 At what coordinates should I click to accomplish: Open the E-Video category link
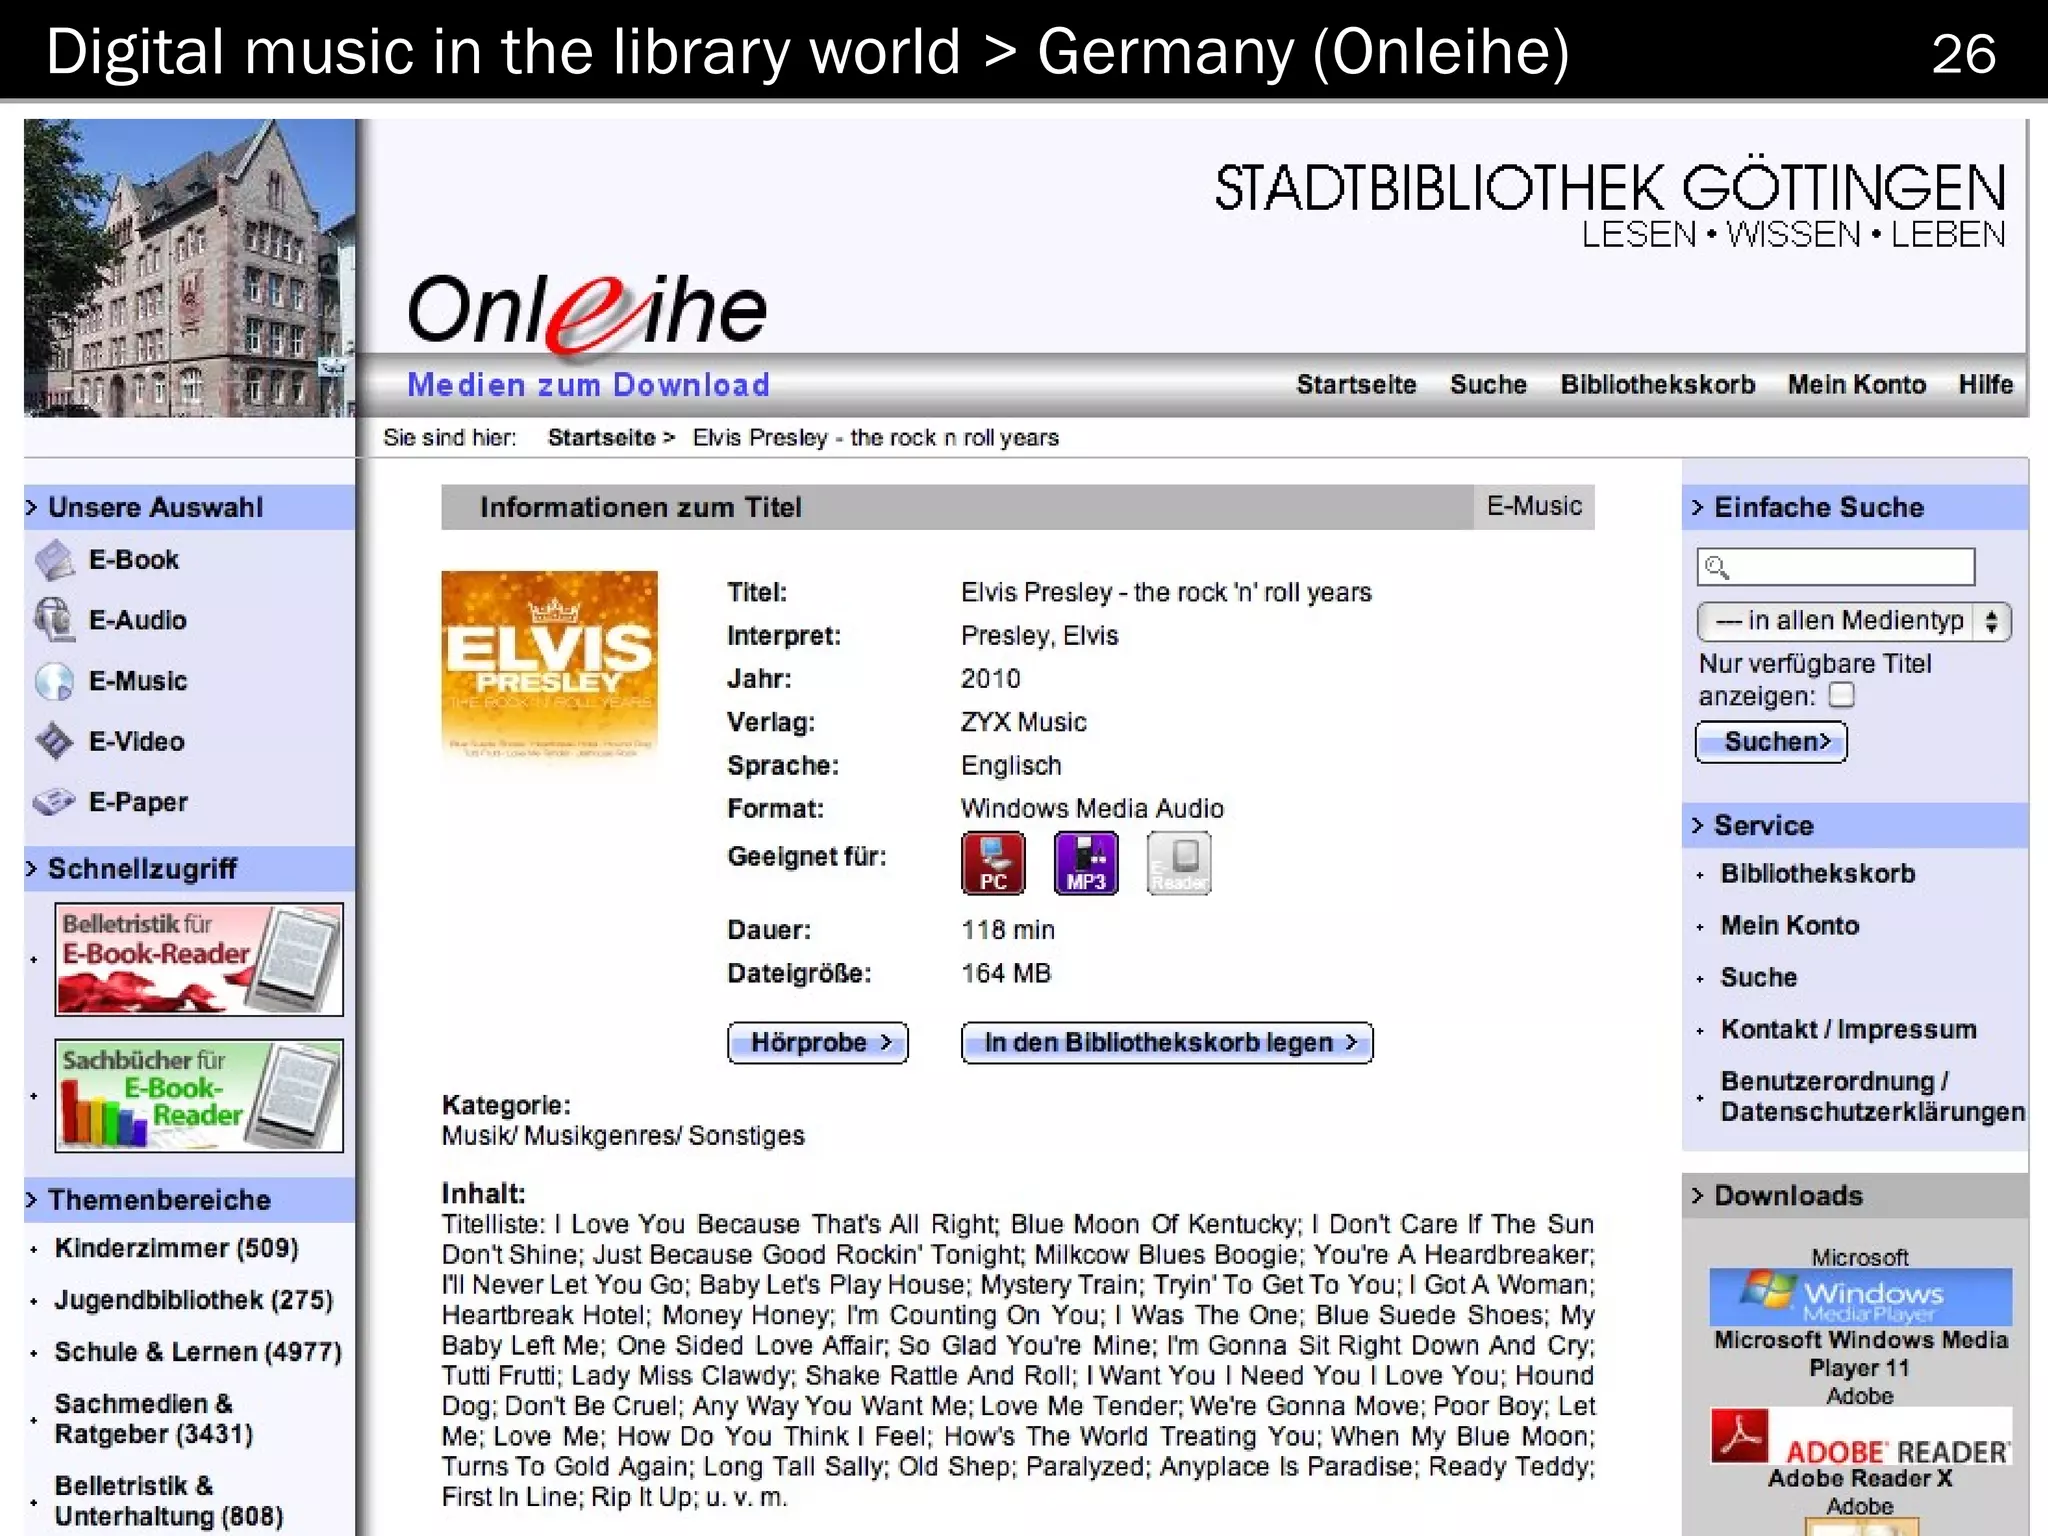[137, 741]
